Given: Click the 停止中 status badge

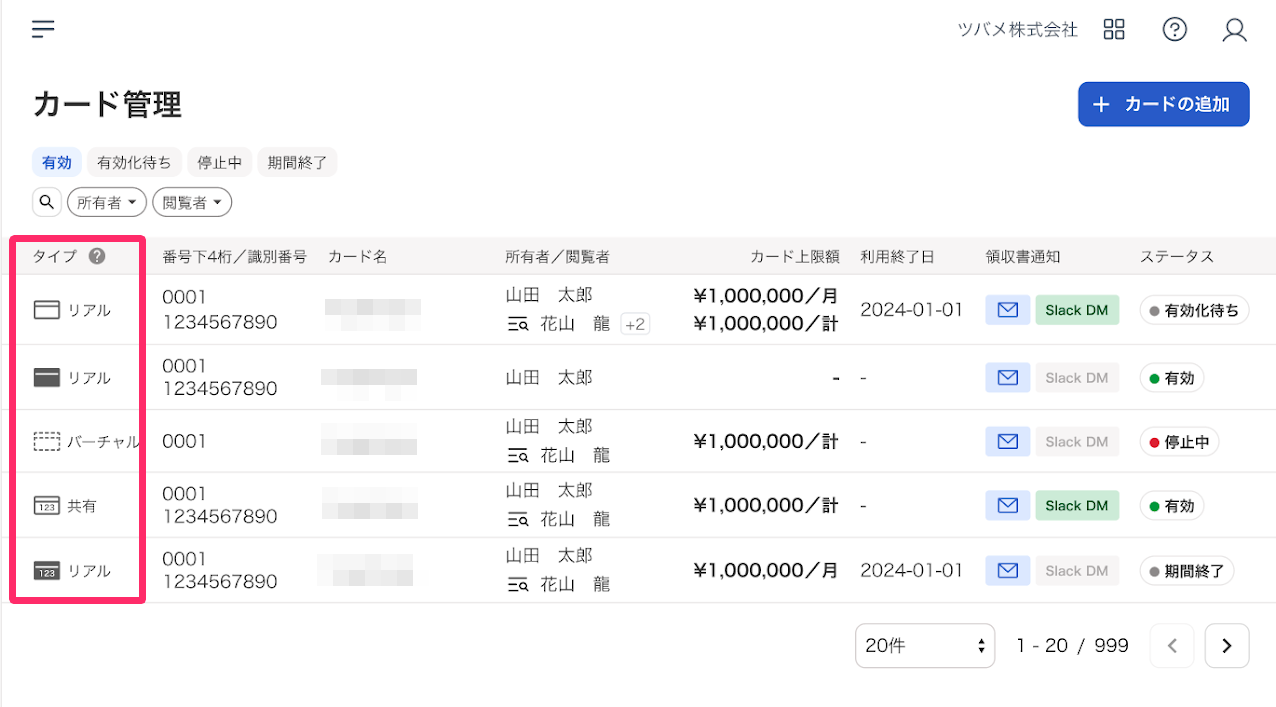Looking at the screenshot, I should point(1179,441).
